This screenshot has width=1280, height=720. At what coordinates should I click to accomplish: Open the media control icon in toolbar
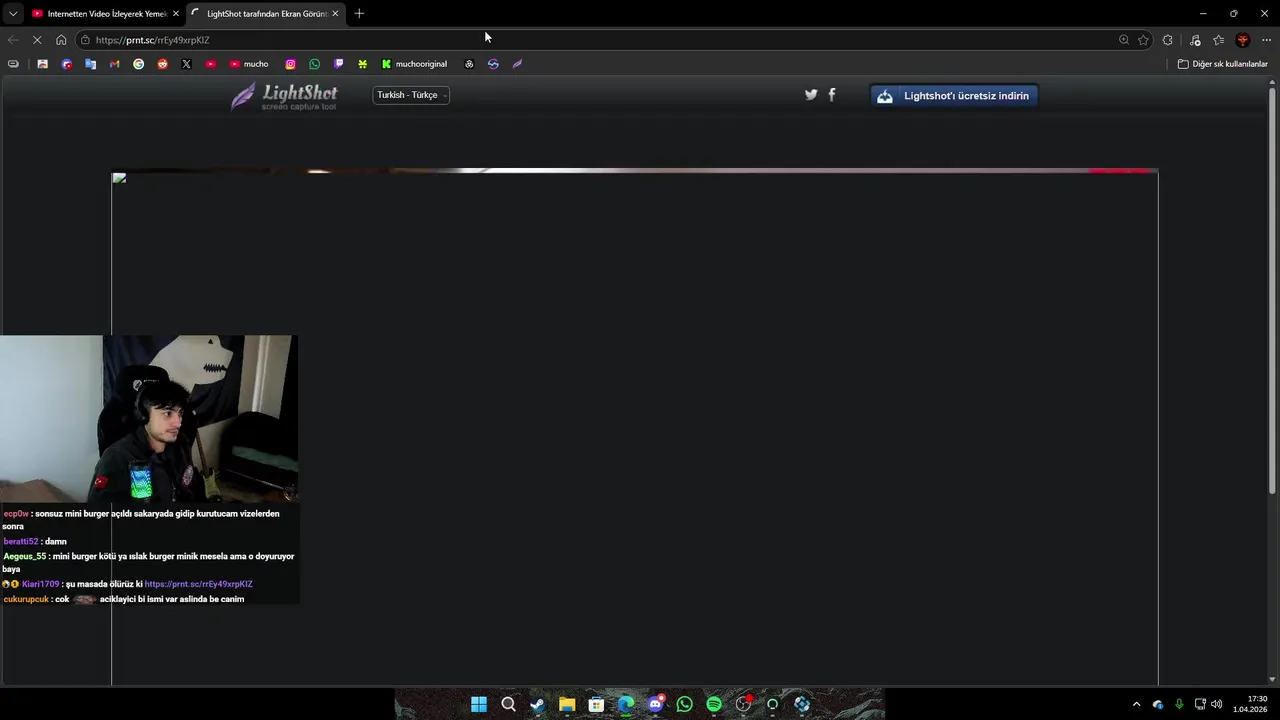1195,40
